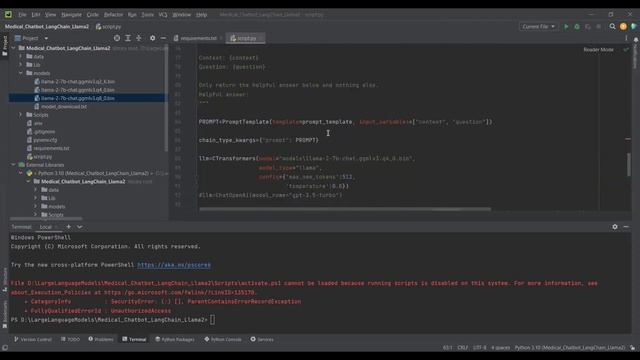Open the Problems tool window

pos(100,339)
